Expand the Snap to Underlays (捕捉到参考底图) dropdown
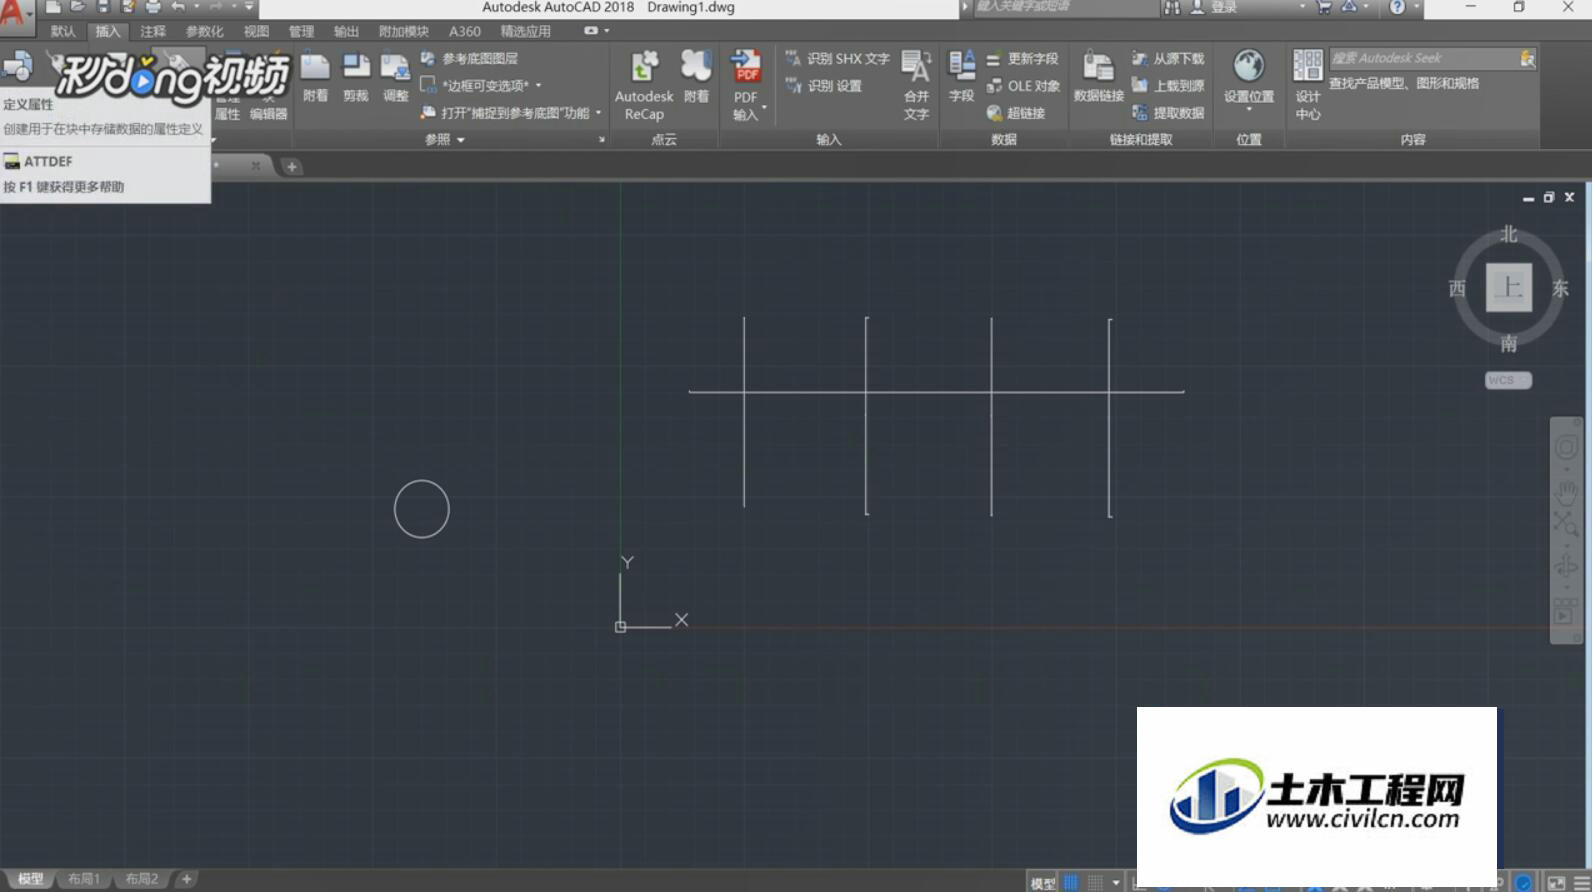 (598, 113)
